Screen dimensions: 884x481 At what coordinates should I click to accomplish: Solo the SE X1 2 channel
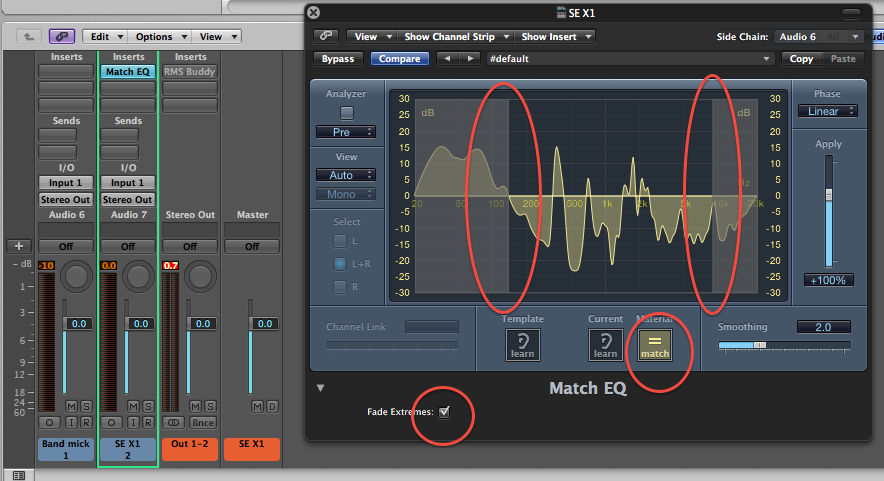coord(148,406)
